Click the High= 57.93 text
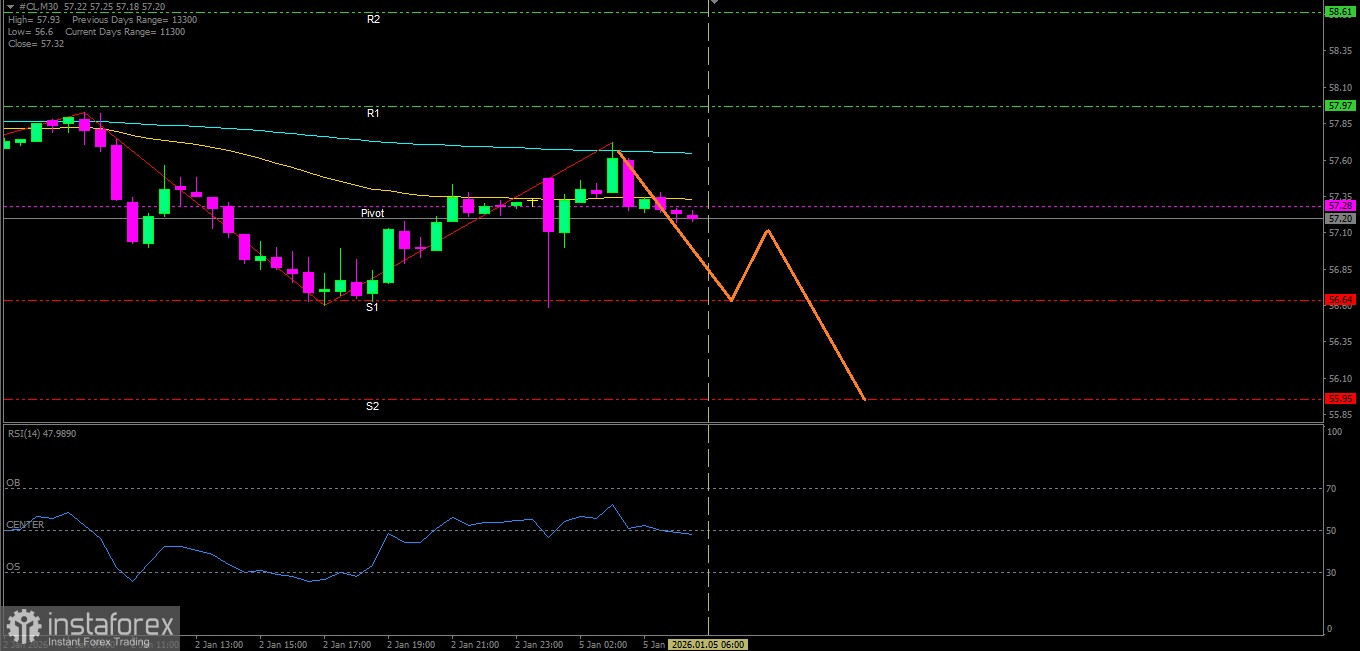 34,20
